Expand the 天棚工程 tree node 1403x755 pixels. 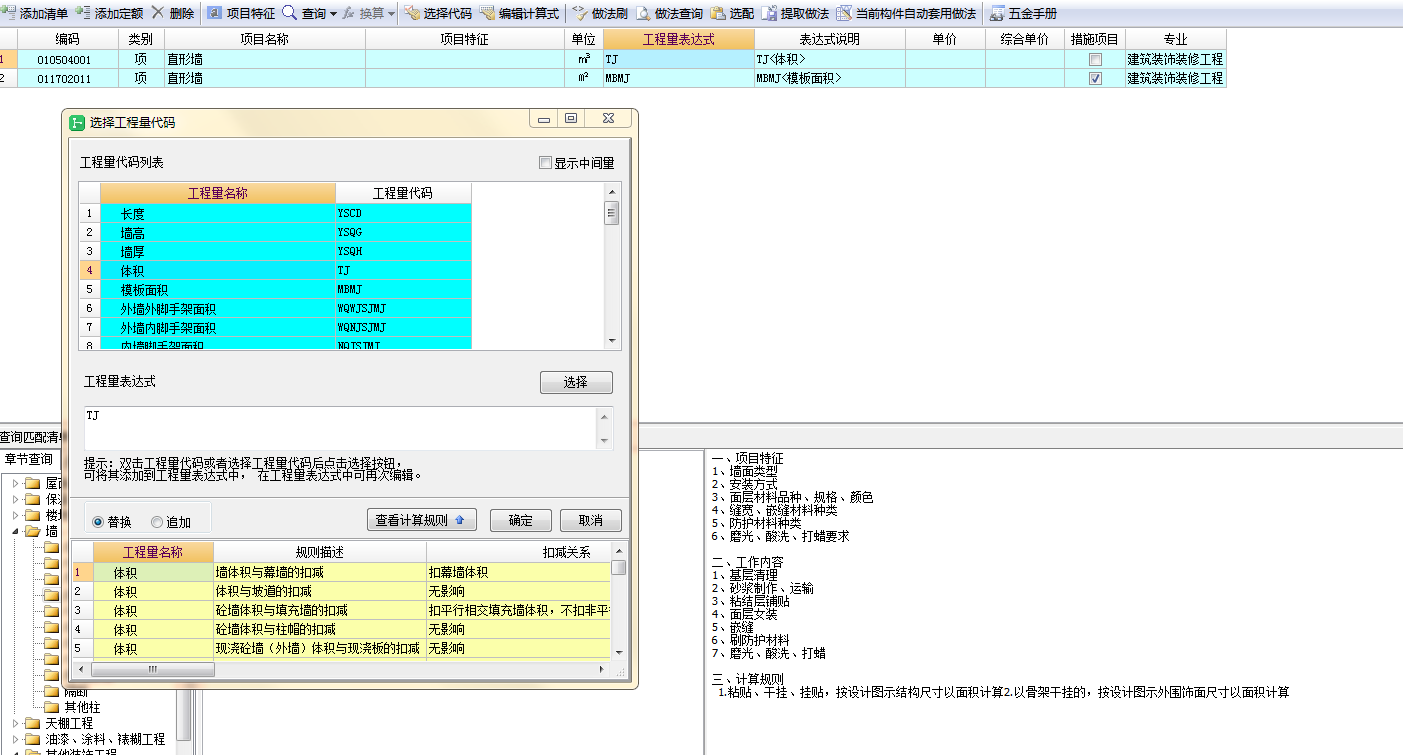click(x=15, y=723)
